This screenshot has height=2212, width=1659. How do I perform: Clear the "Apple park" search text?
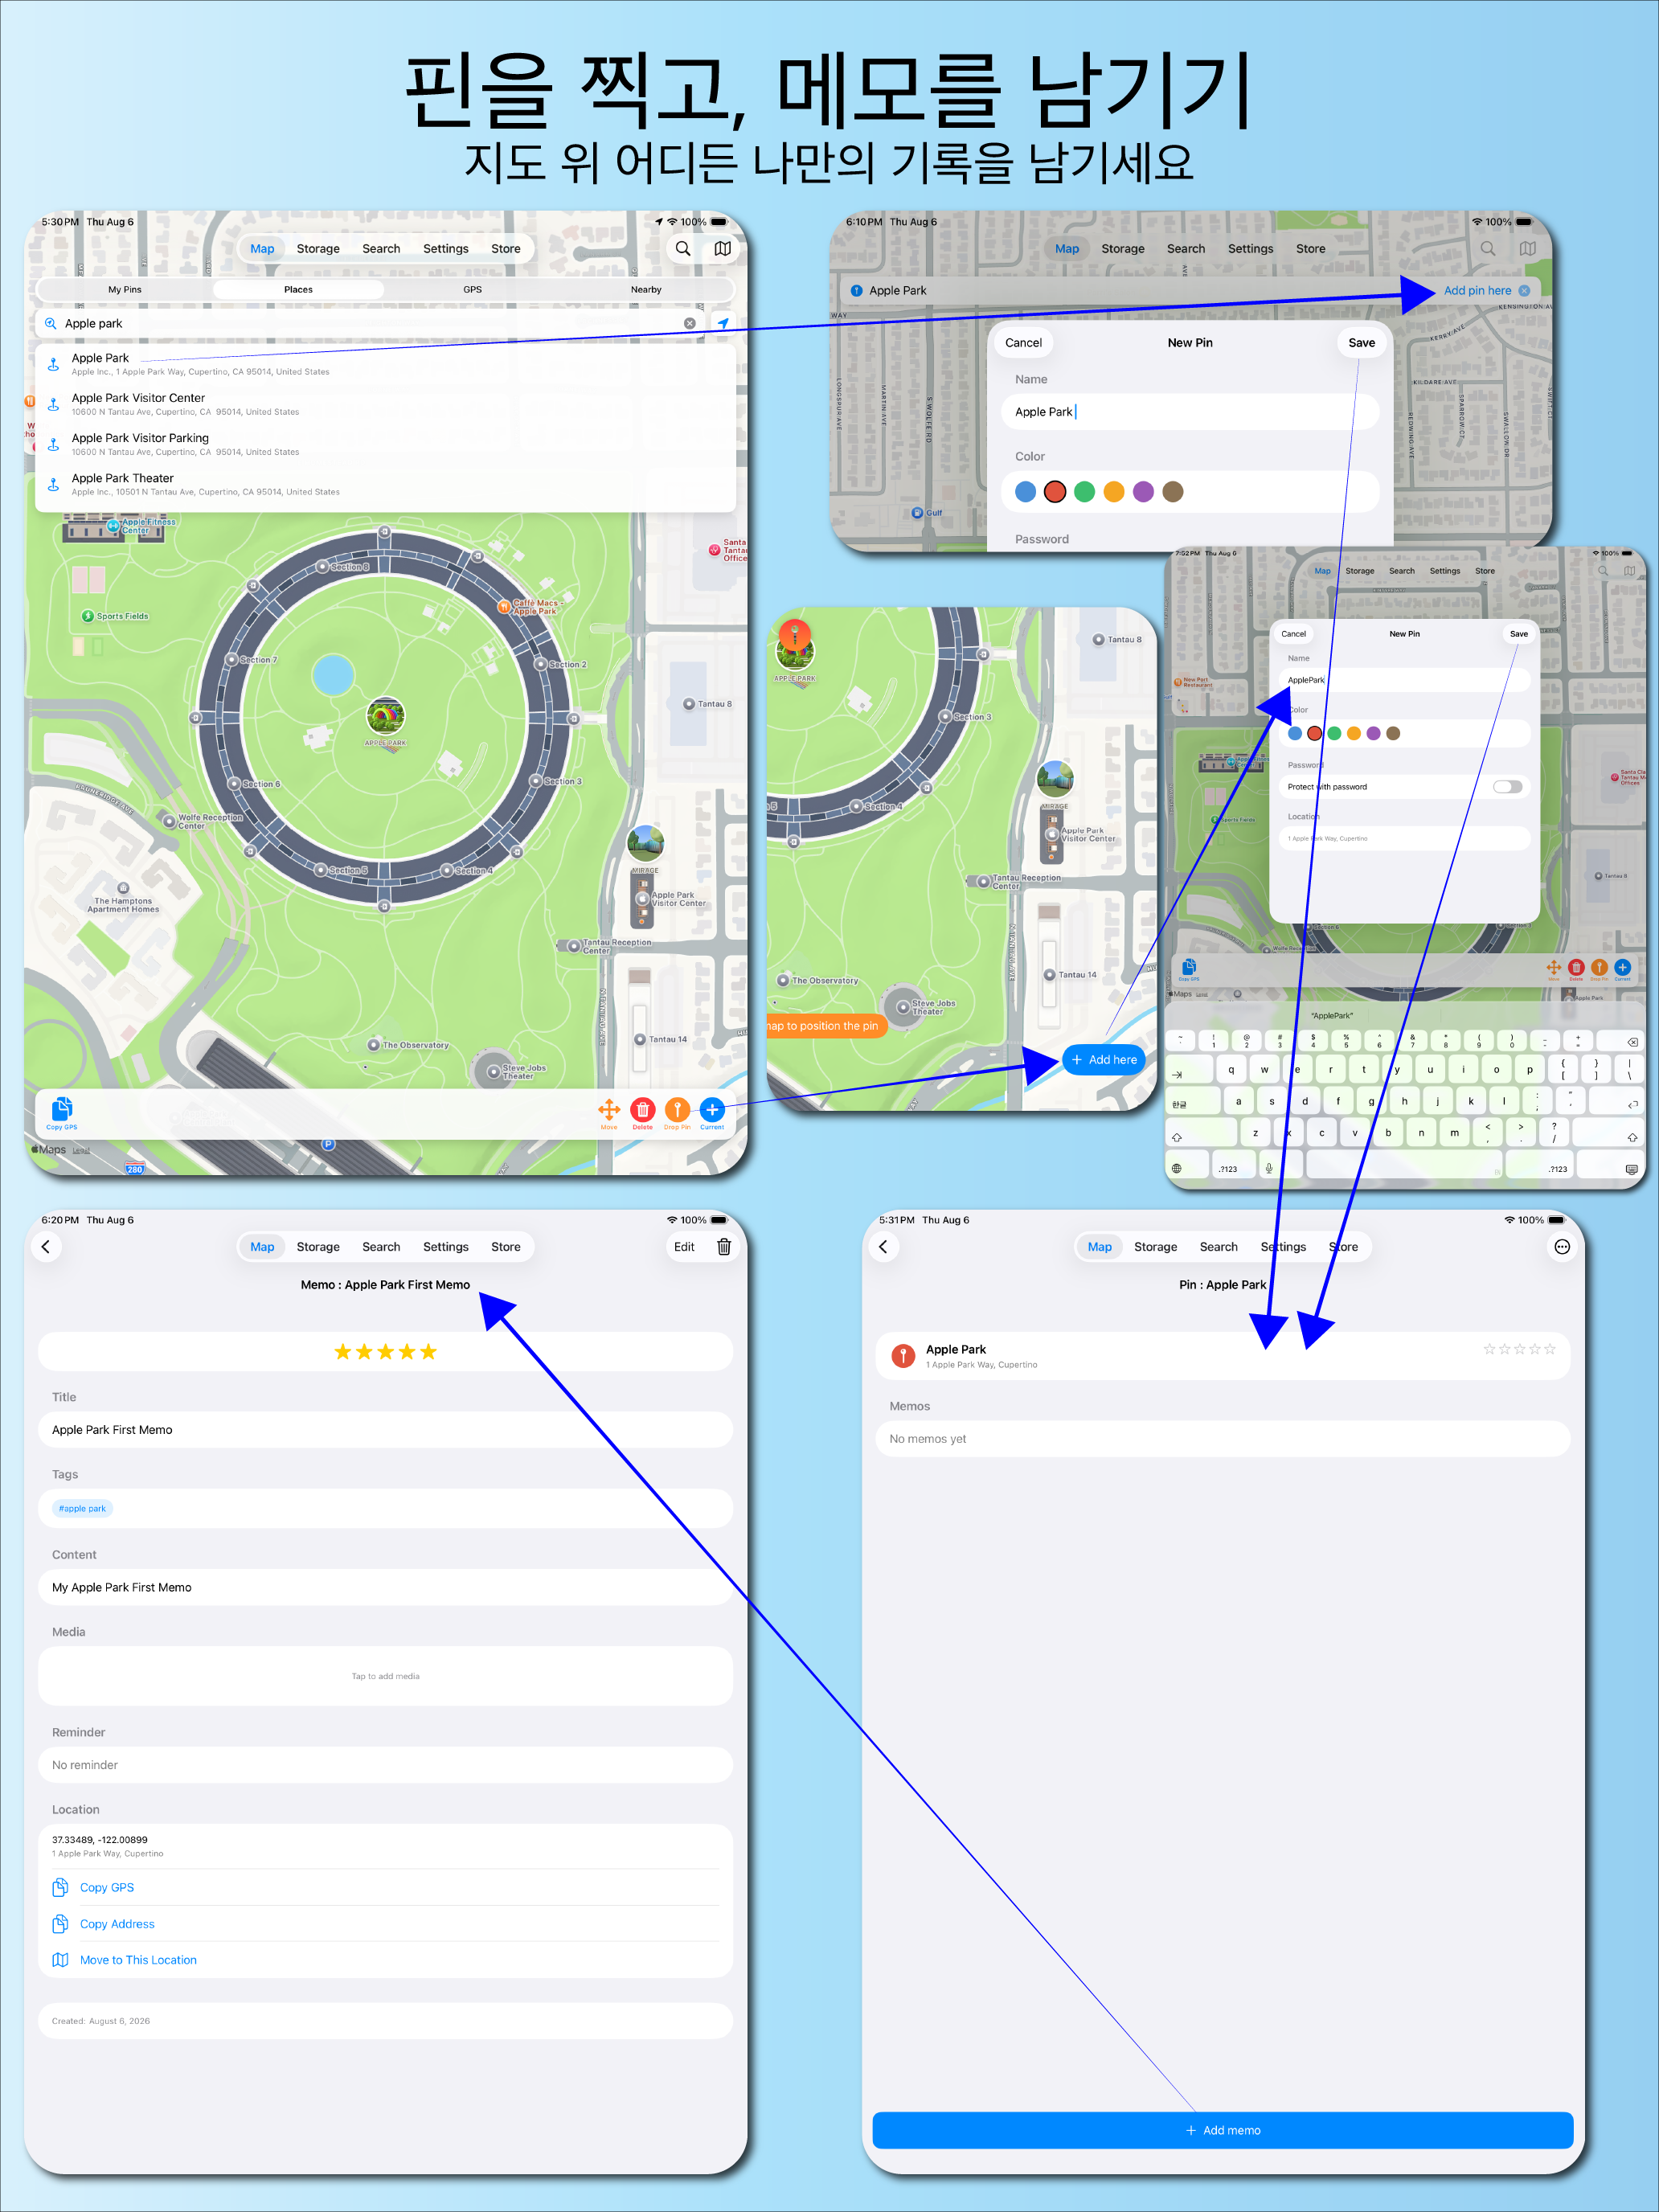pyautogui.click(x=689, y=323)
